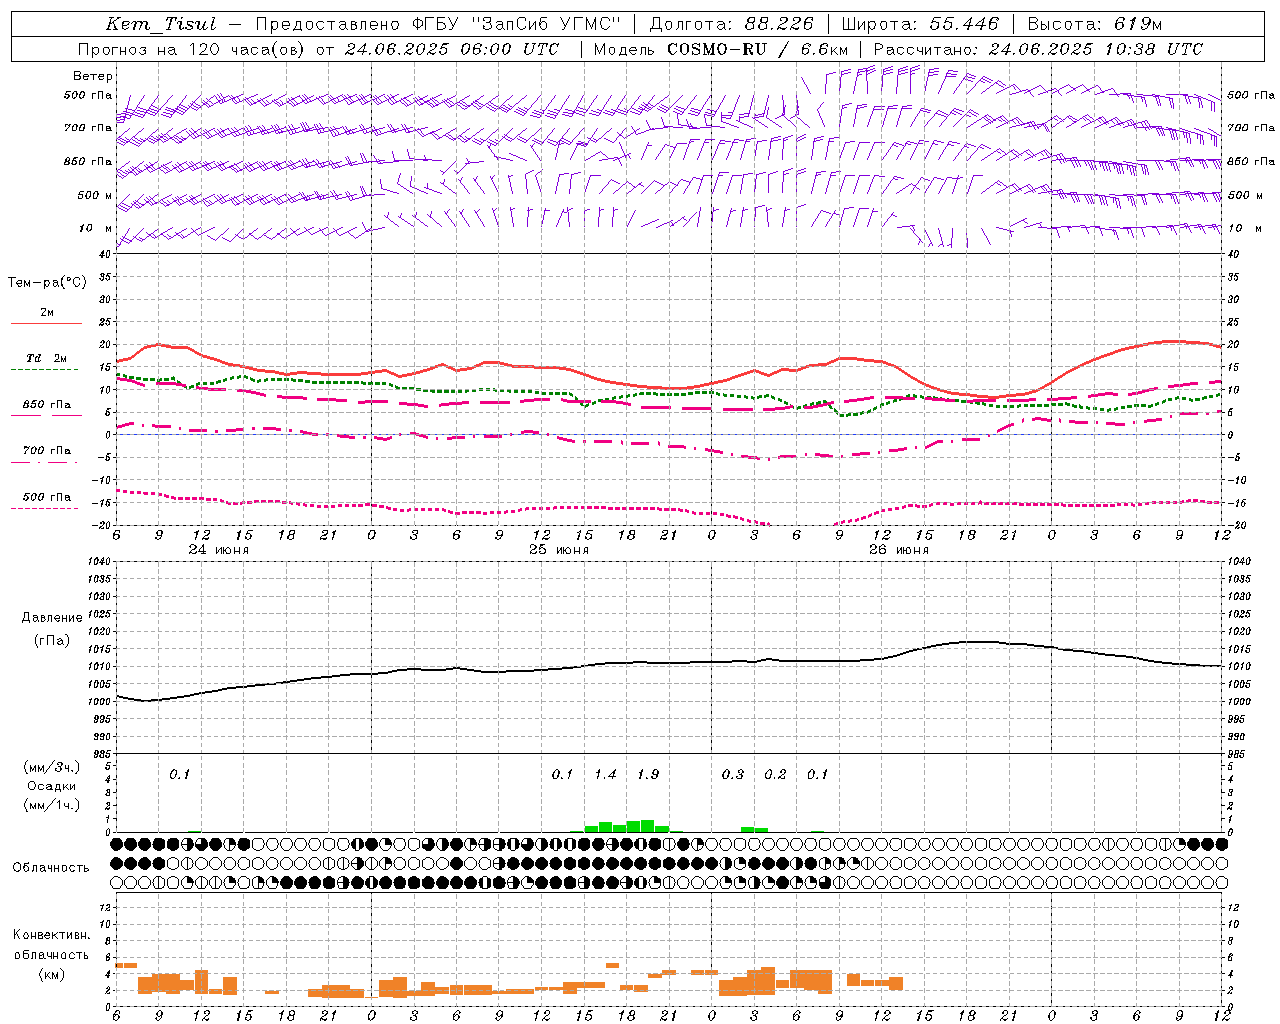This screenshot has width=1280, height=1024.
Task: Click the 'Ветер' wind panel label
Action: [93, 76]
